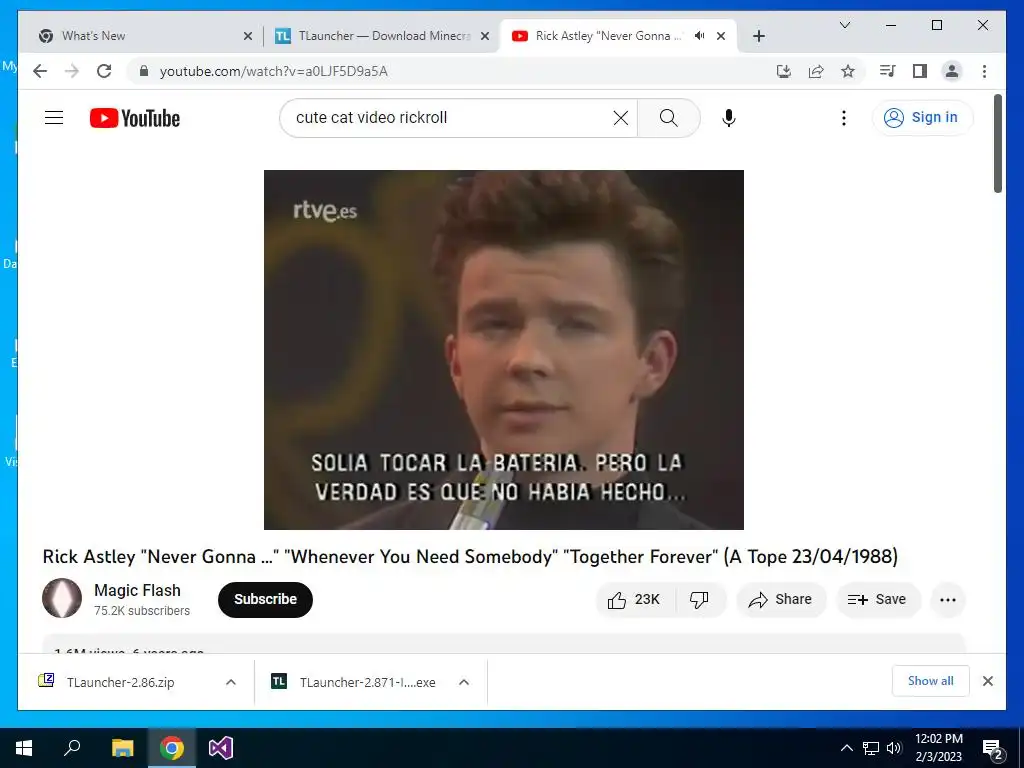Click the Share button under the video
The image size is (1024, 768).
[781, 600]
